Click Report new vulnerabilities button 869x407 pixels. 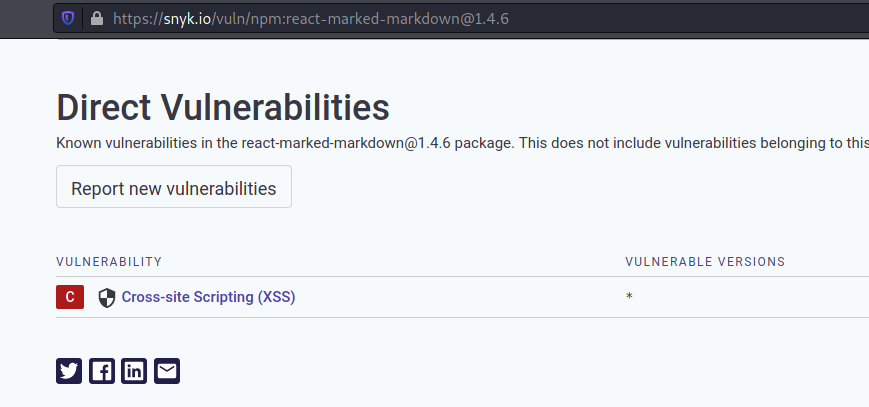[173, 187]
